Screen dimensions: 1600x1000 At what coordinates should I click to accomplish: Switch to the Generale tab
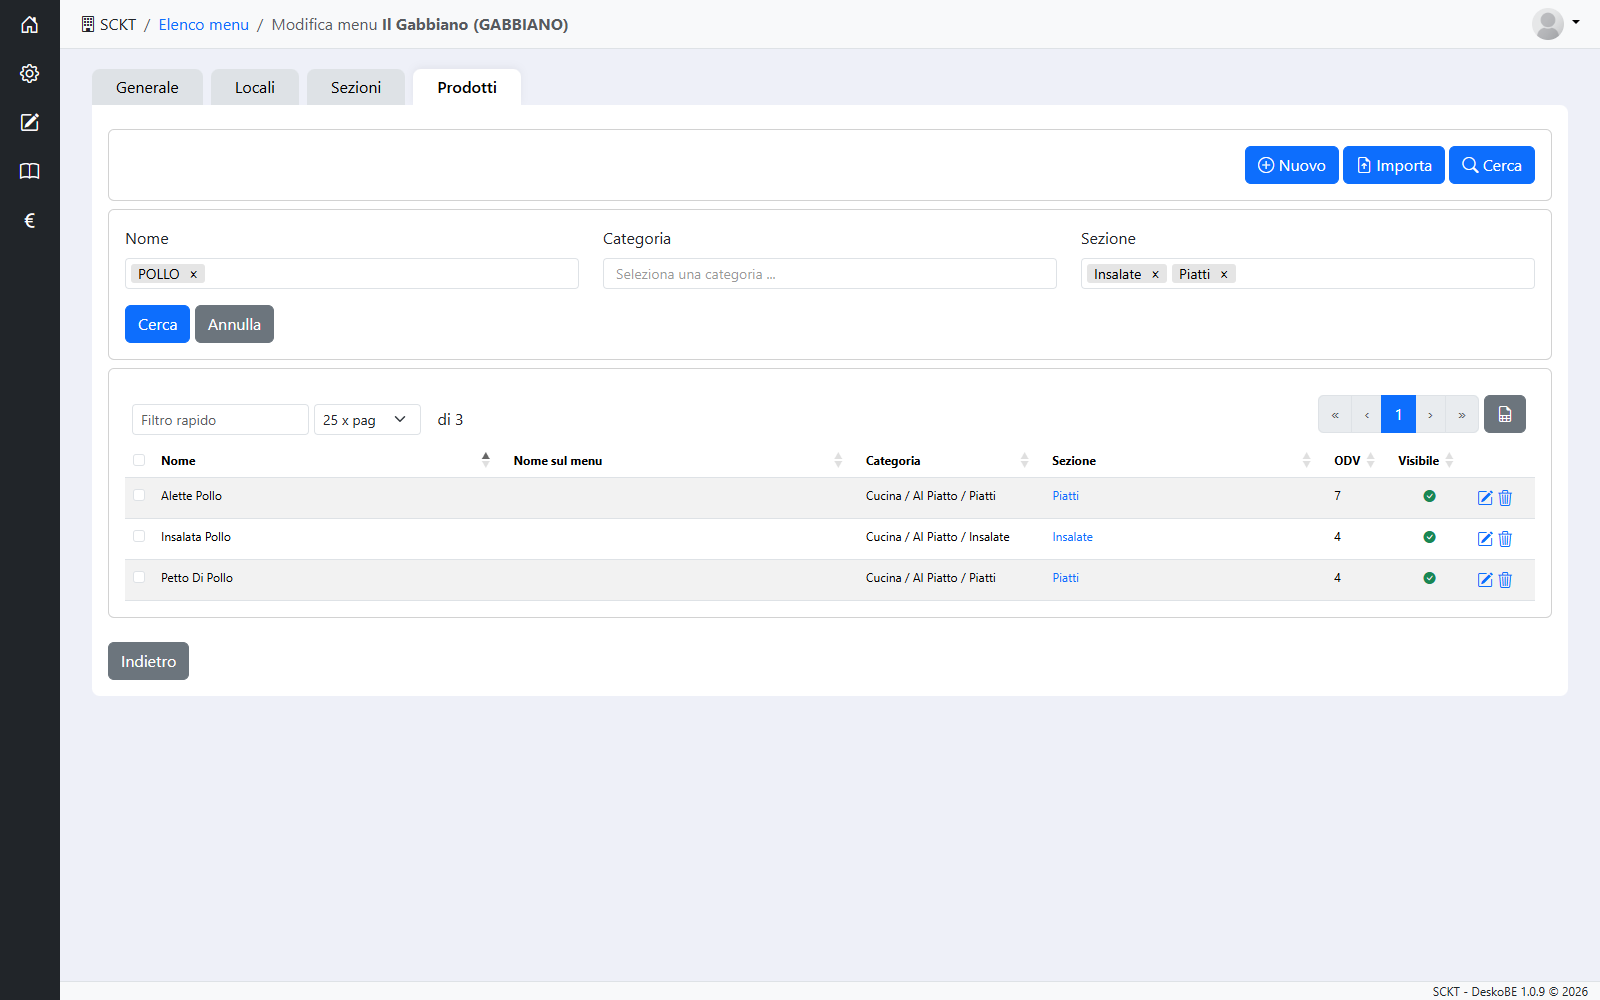[147, 87]
